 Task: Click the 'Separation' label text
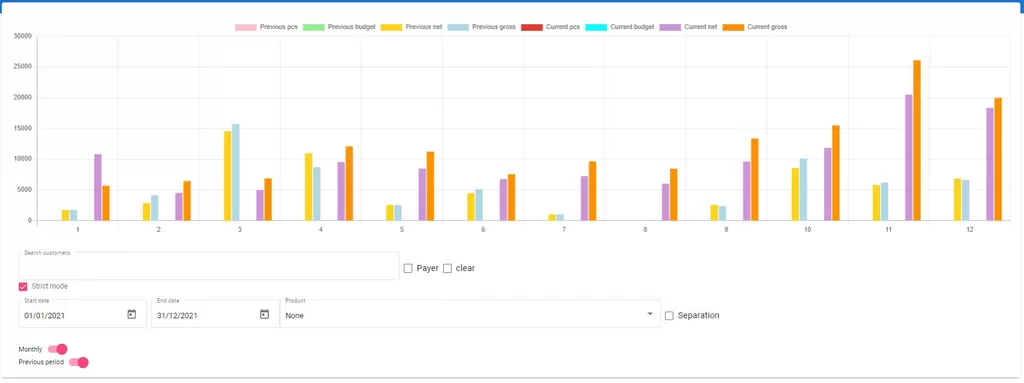click(x=699, y=316)
